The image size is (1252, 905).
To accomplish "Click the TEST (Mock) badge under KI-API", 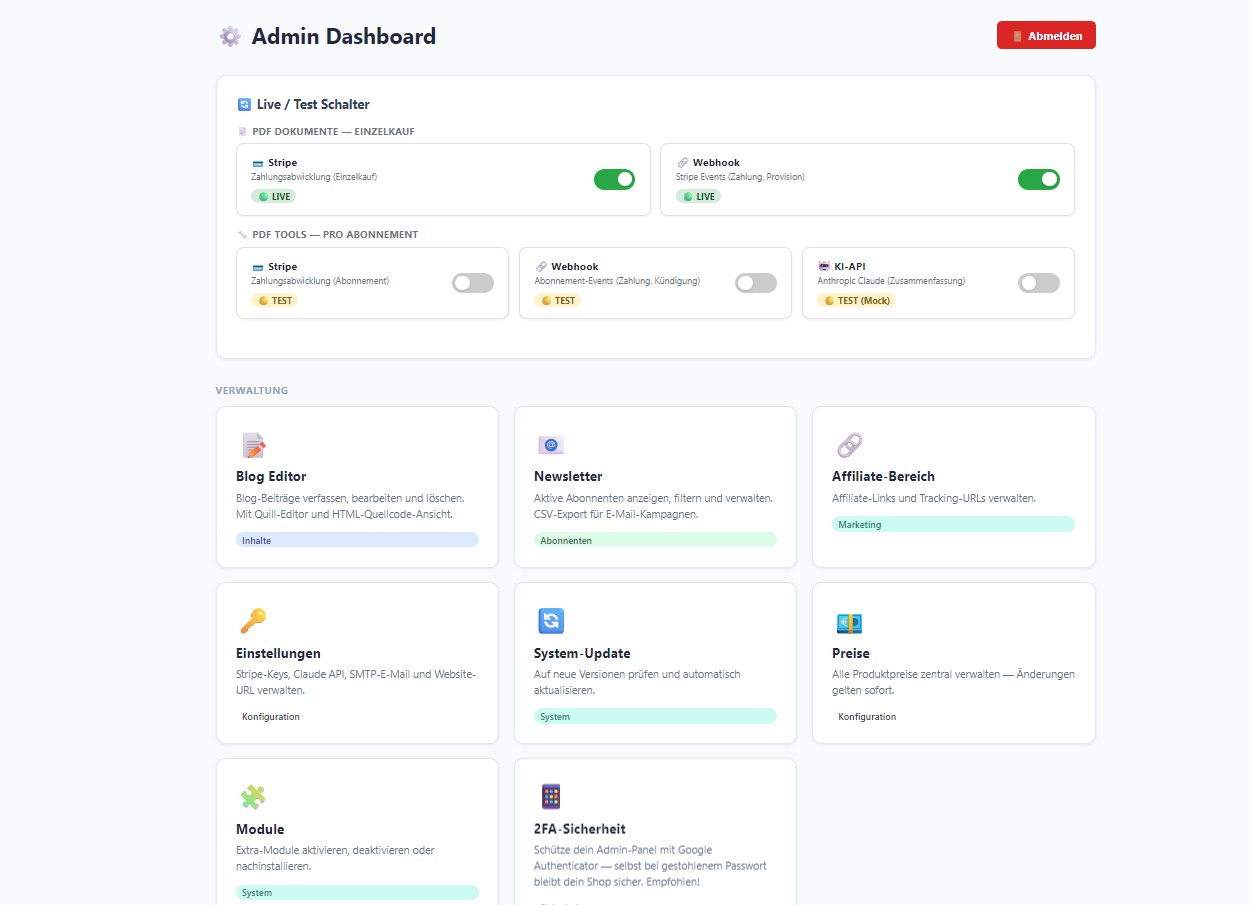I will [x=856, y=300].
